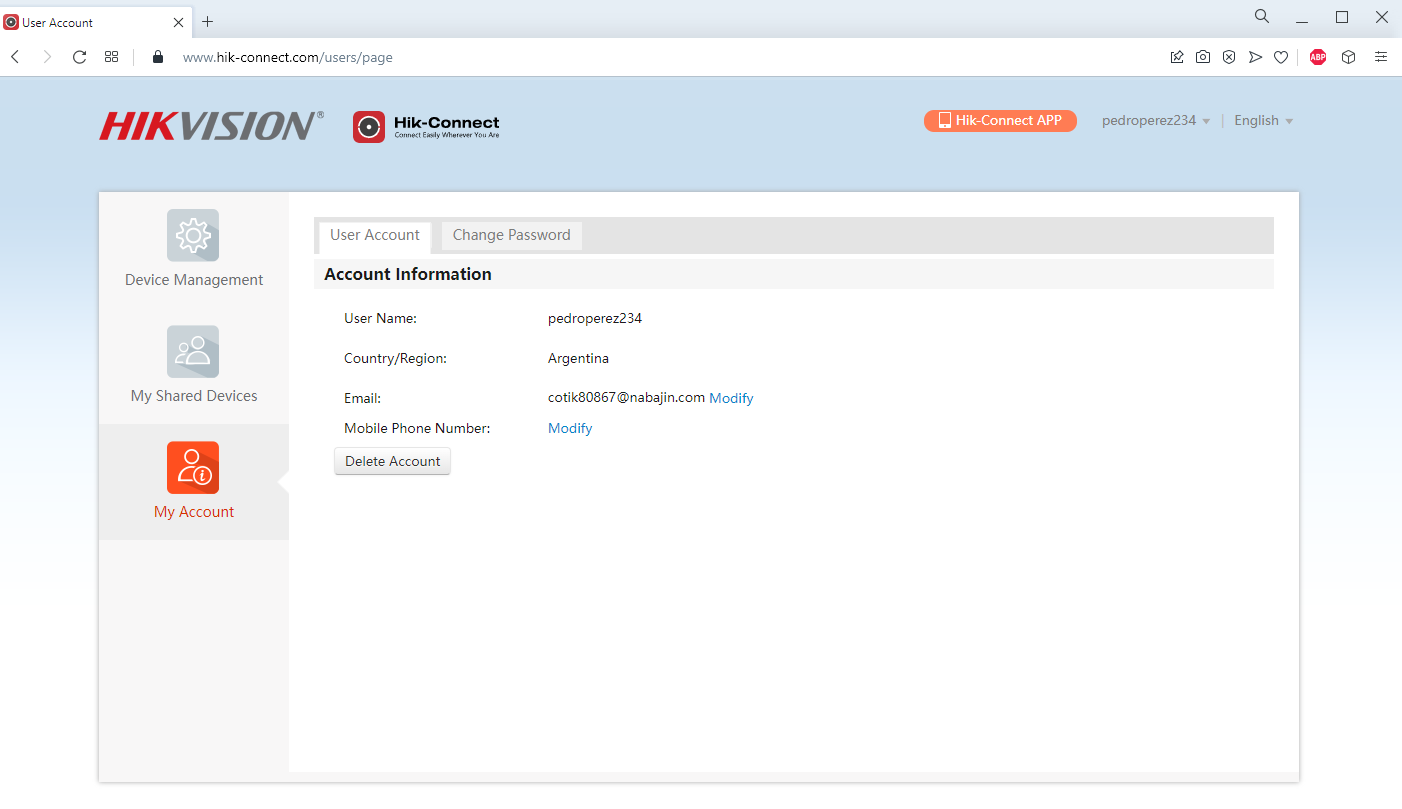This screenshot has height=809, width=1402.
Task: Expand the English language dropdown
Action: [x=1263, y=121]
